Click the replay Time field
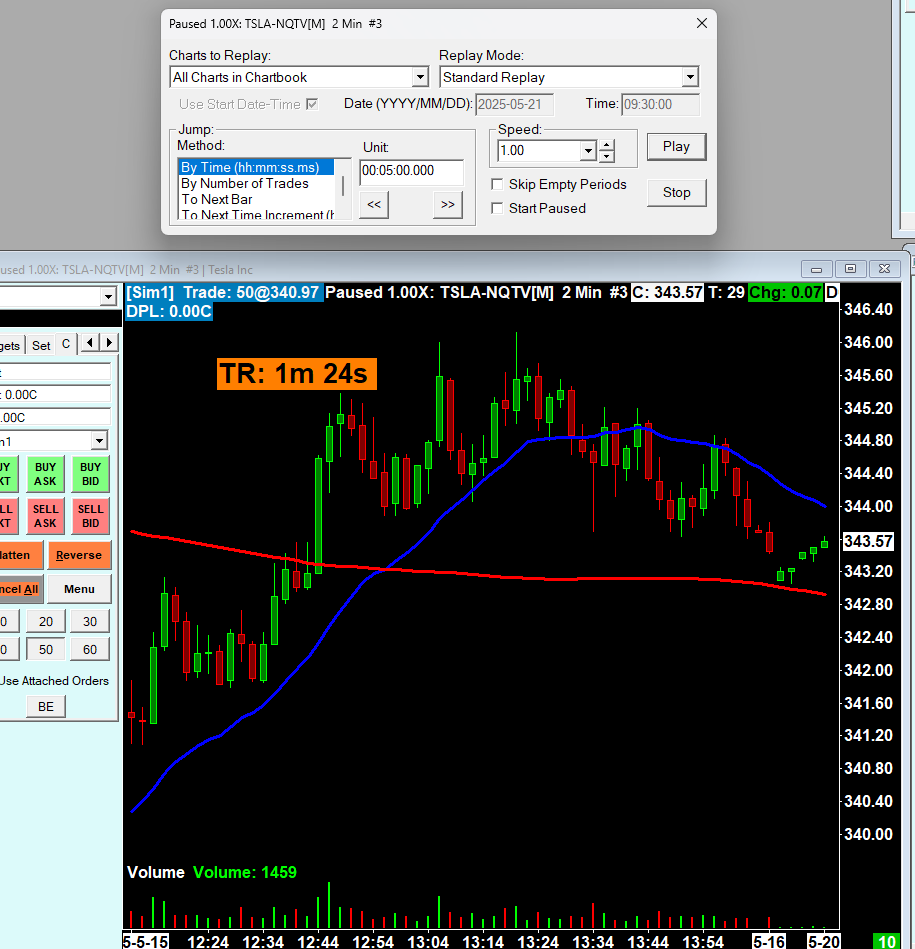 tap(660, 104)
